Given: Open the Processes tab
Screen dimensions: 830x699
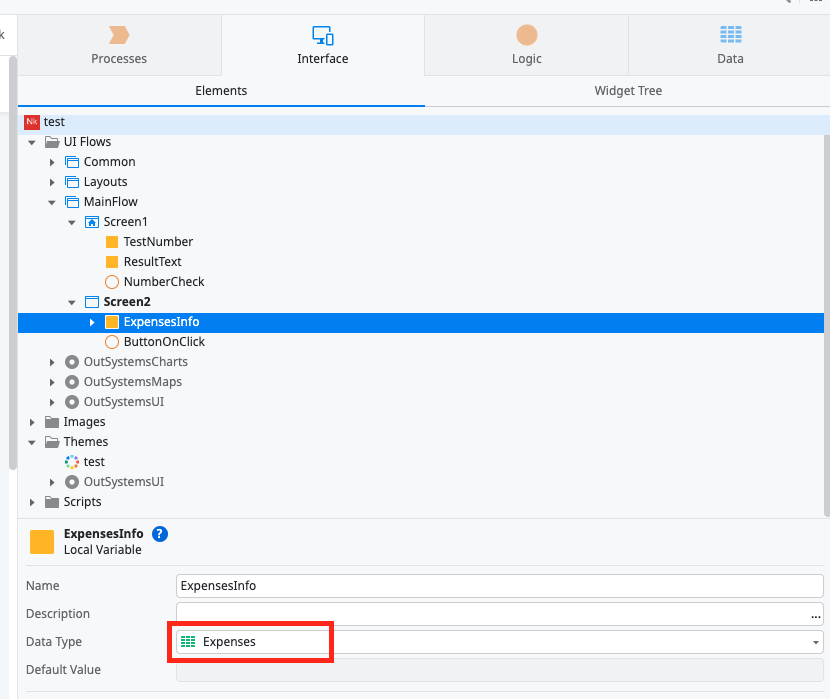Looking at the screenshot, I should coord(119,46).
